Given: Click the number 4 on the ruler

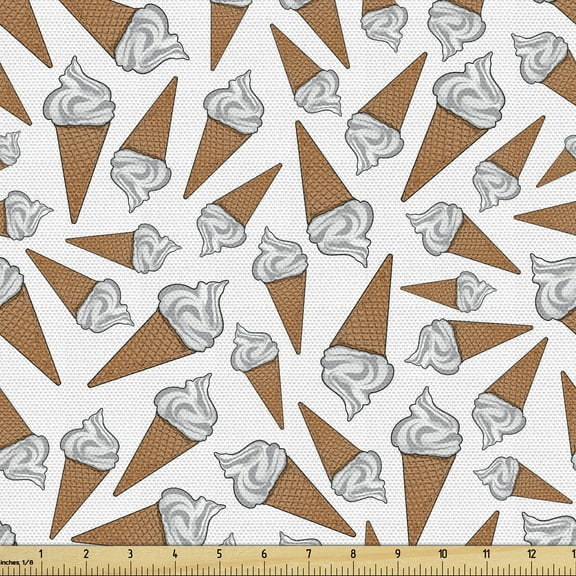Looking at the screenshot, I should (x=175, y=554).
